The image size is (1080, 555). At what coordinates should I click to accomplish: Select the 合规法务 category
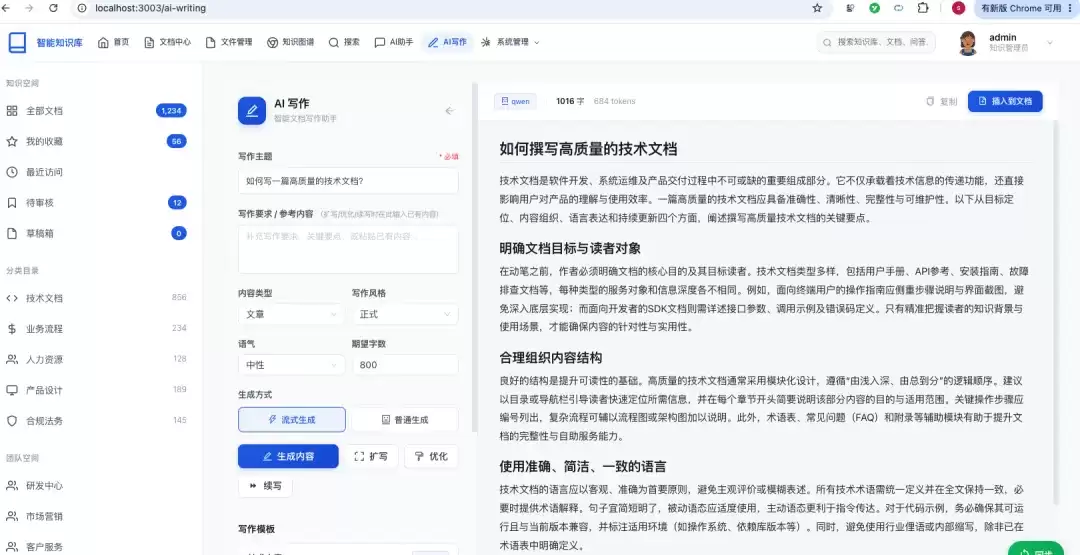96,421
